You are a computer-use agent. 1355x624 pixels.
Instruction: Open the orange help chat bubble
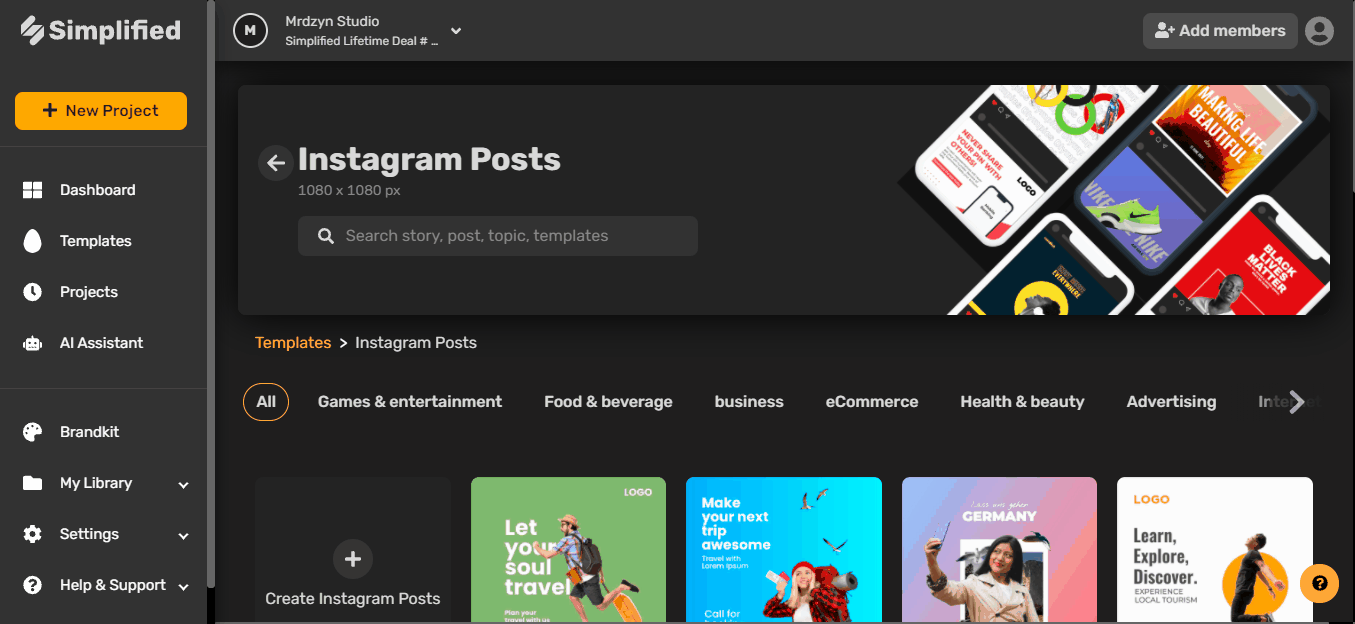(1319, 583)
